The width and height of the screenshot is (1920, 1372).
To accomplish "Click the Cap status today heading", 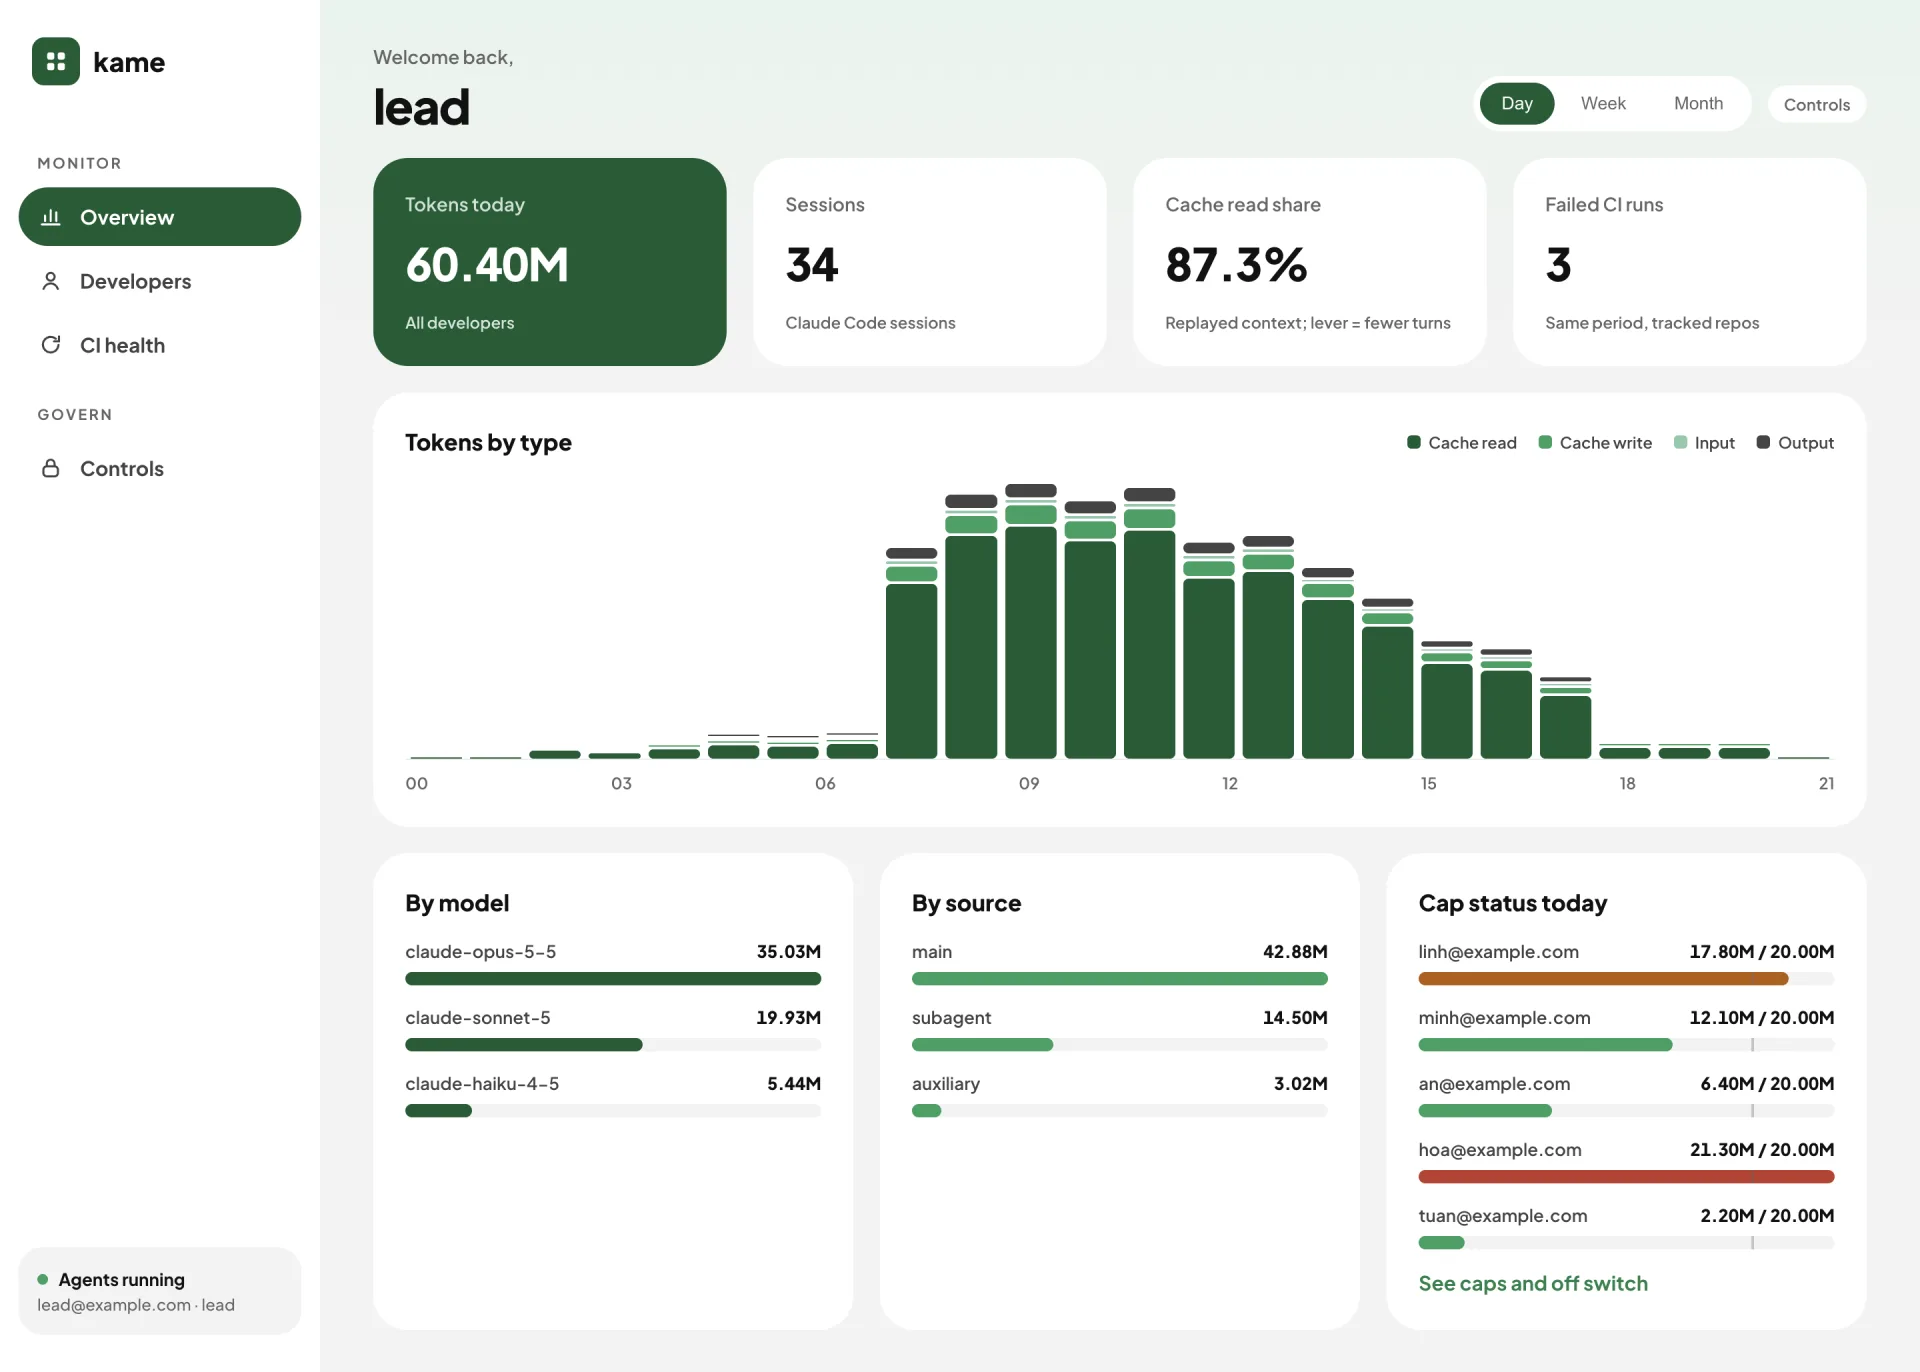I will tap(1512, 903).
